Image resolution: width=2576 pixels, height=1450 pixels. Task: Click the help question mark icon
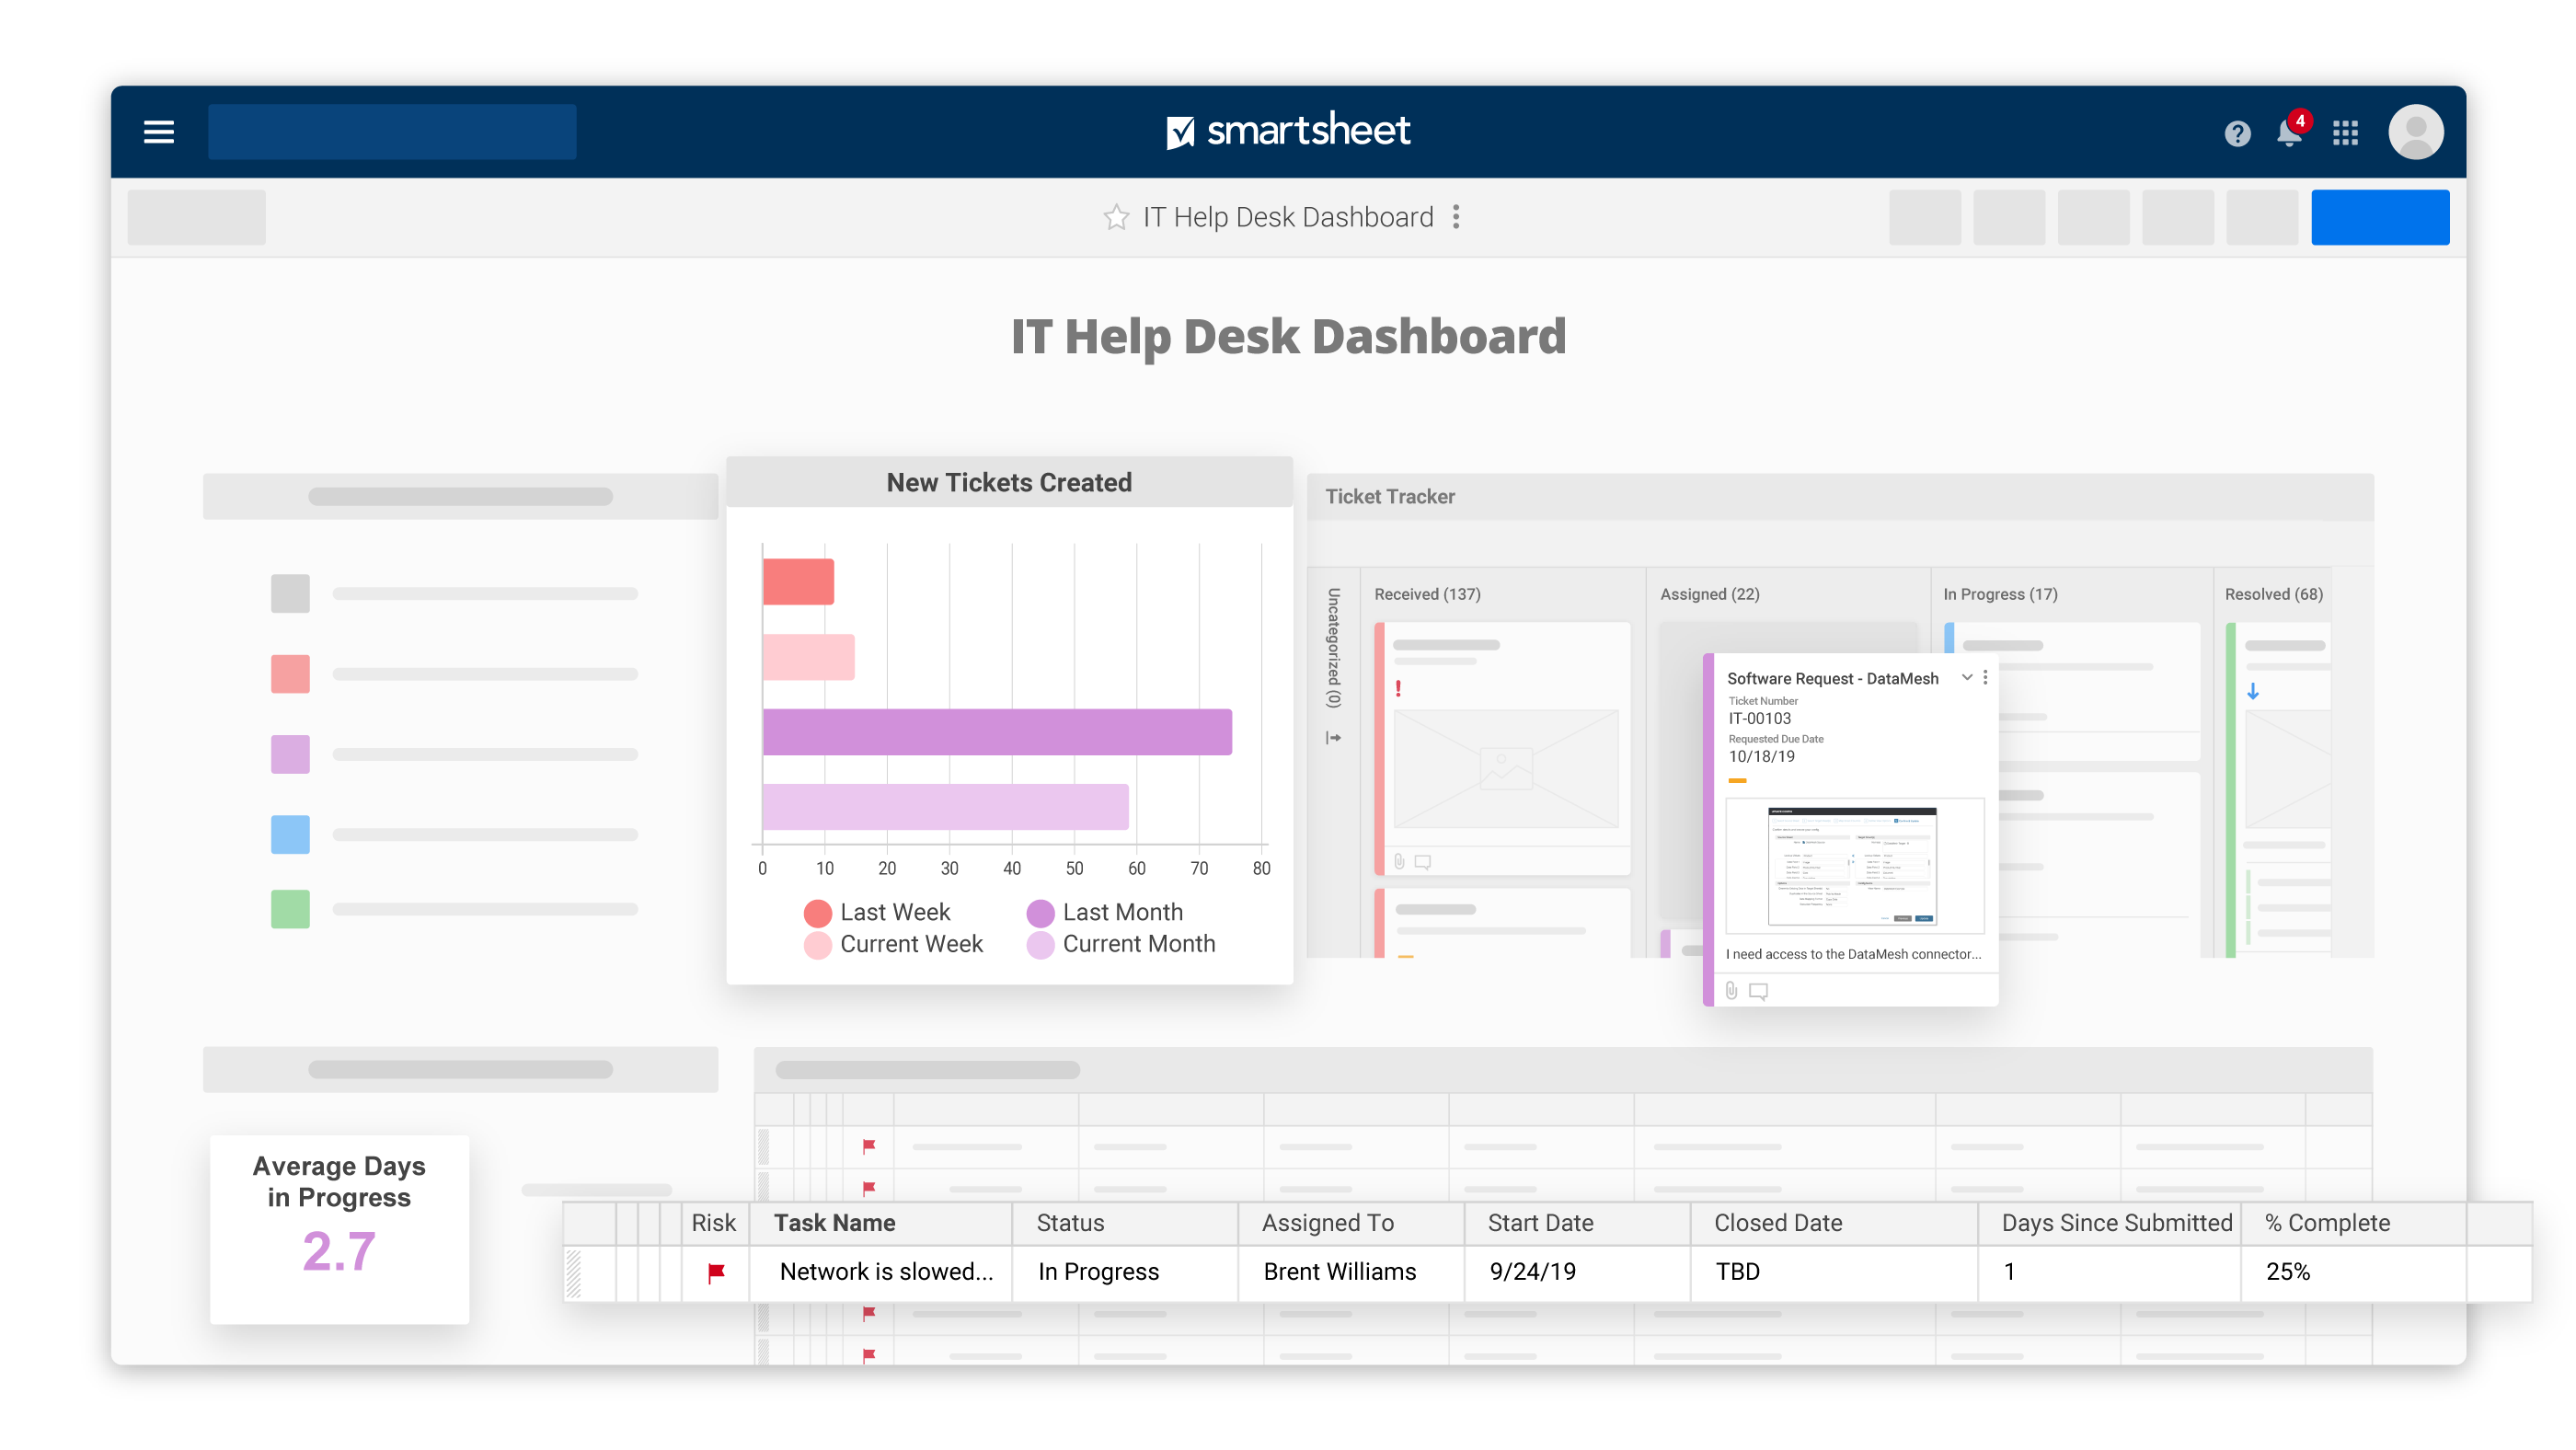tap(2237, 133)
